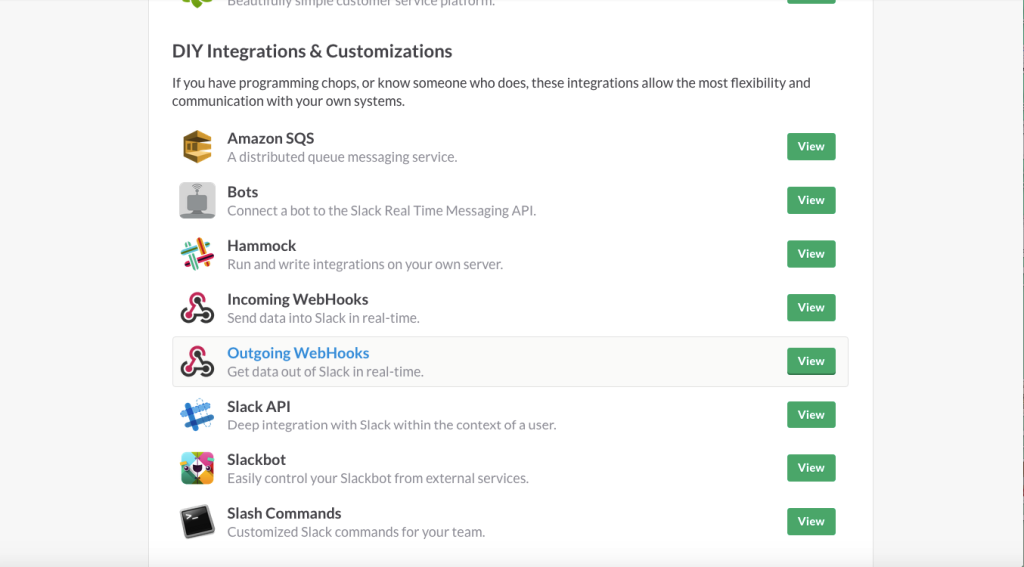Image resolution: width=1024 pixels, height=567 pixels.
Task: View the Incoming WebHooks integration
Action: 811,307
